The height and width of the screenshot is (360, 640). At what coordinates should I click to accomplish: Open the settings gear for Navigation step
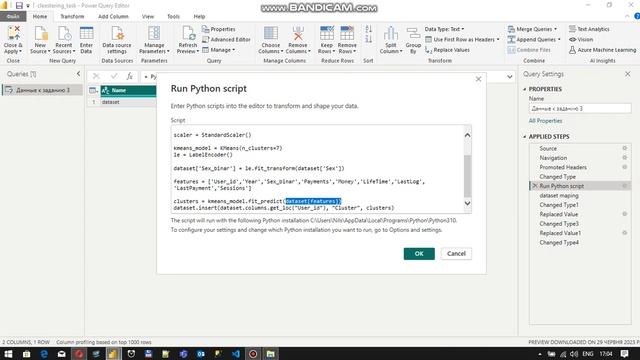coord(624,158)
